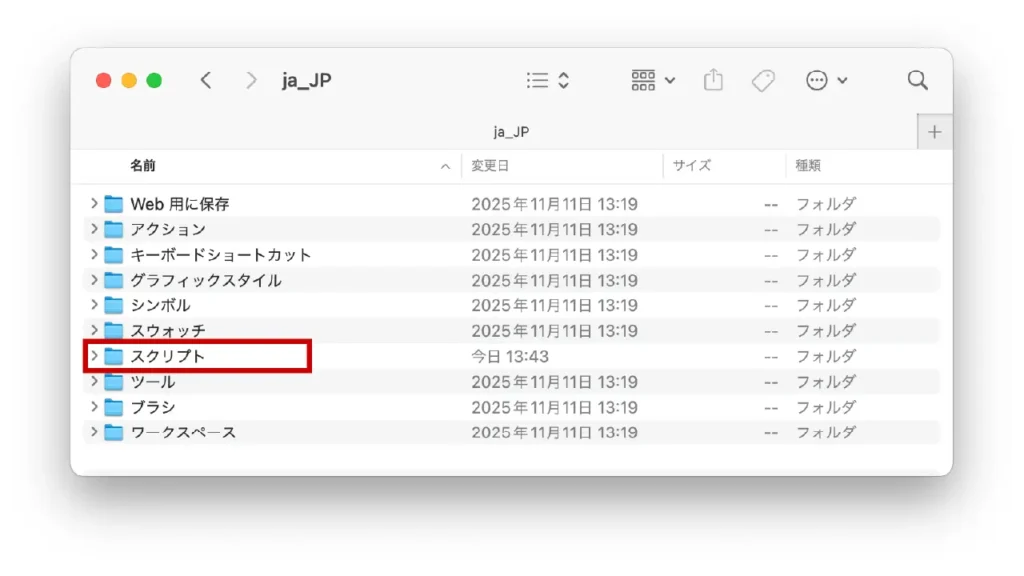This screenshot has width=1024, height=576.
Task: Sort by 変更日 column header
Action: tap(491, 166)
